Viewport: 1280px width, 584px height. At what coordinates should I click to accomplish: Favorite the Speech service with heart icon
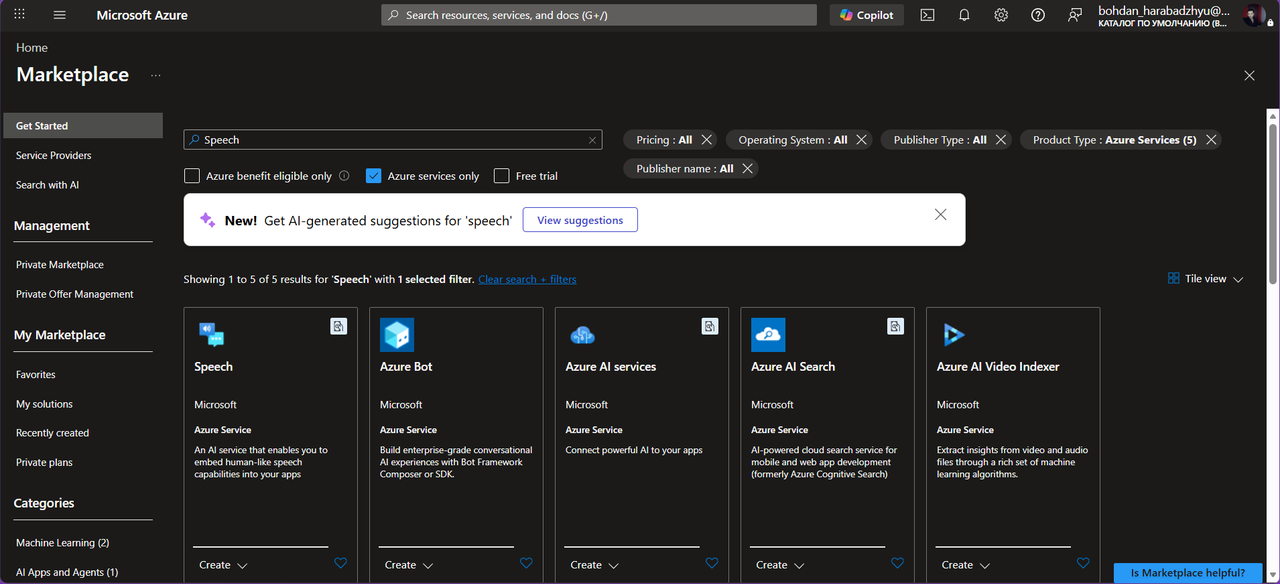coord(340,564)
